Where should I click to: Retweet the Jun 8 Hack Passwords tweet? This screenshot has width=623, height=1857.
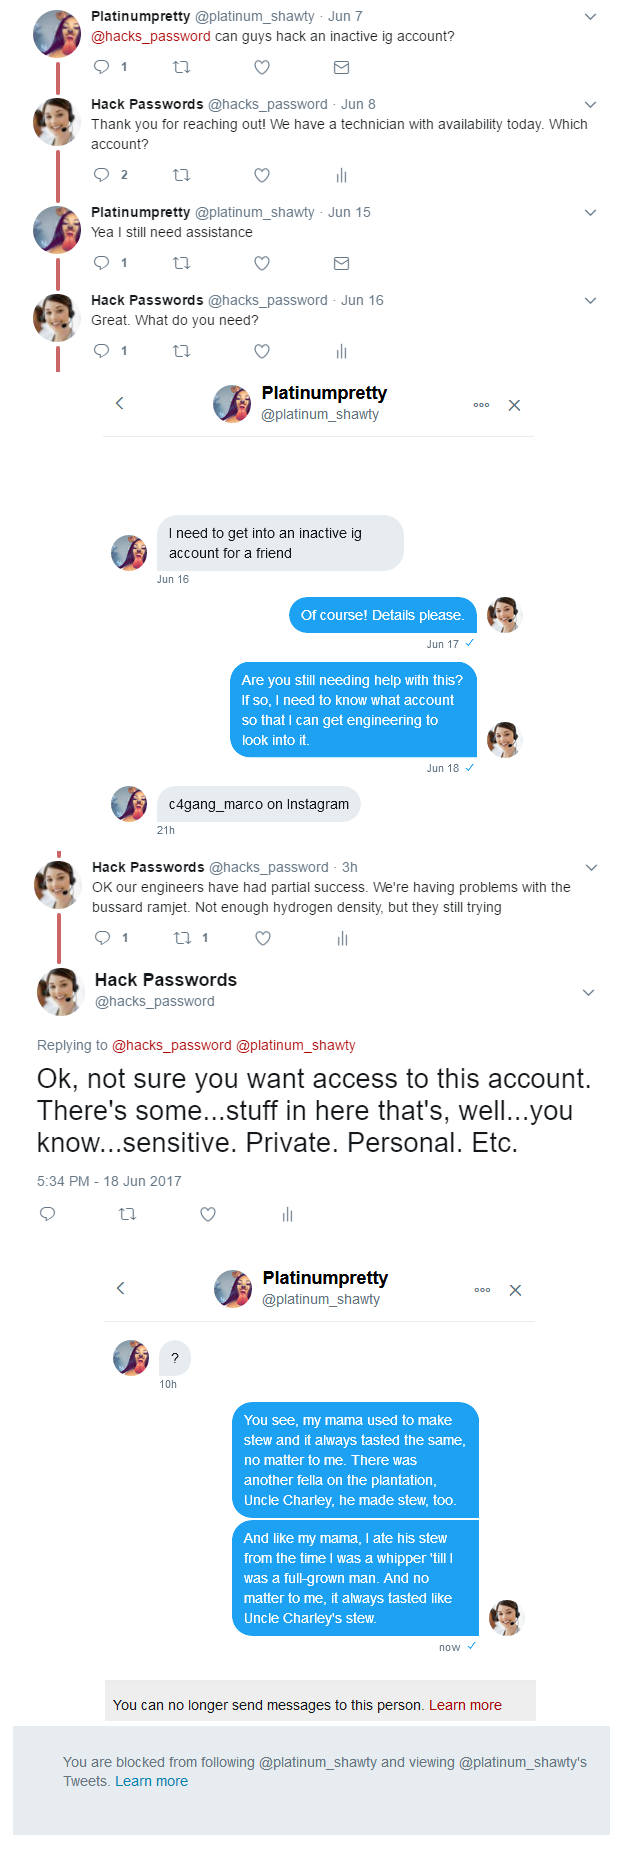coord(181,175)
